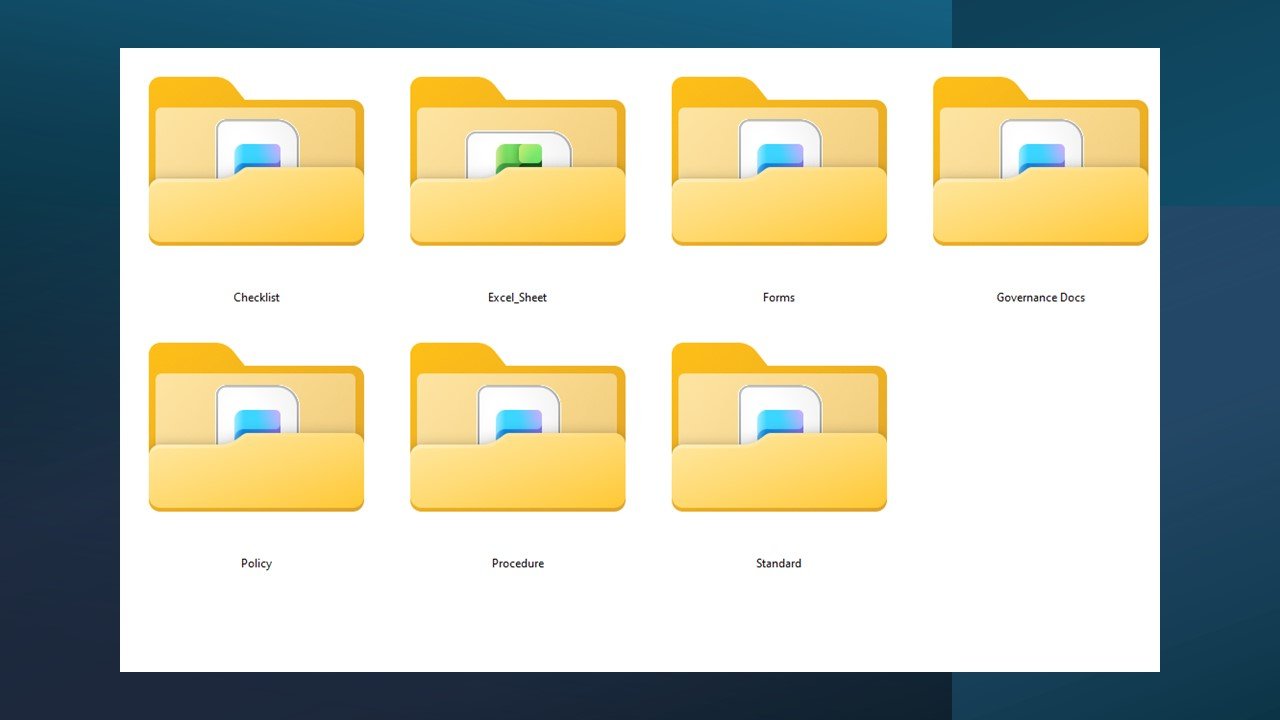Click the Excel_Sheet folder name label
The width and height of the screenshot is (1280, 720).
tap(517, 297)
